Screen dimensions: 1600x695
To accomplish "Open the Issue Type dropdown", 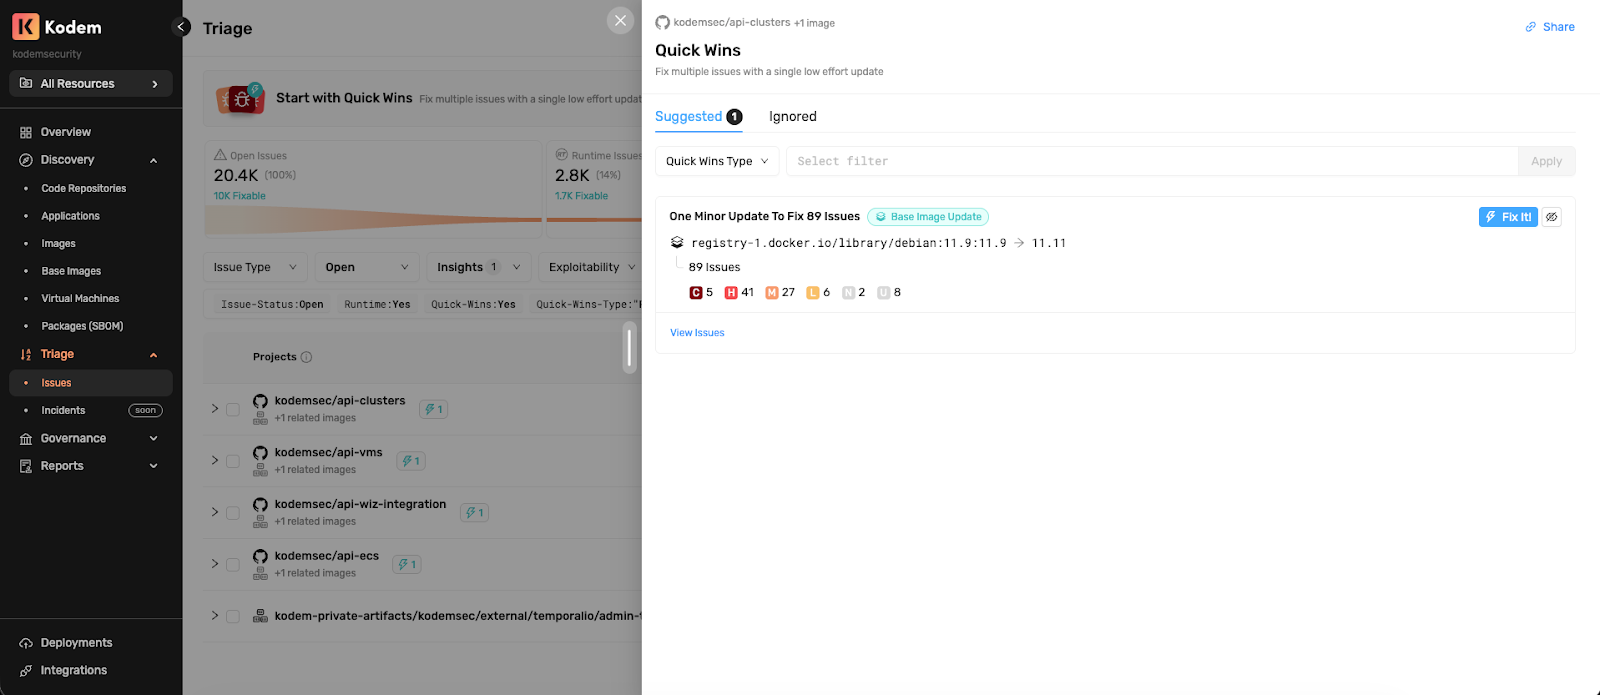I will point(255,267).
